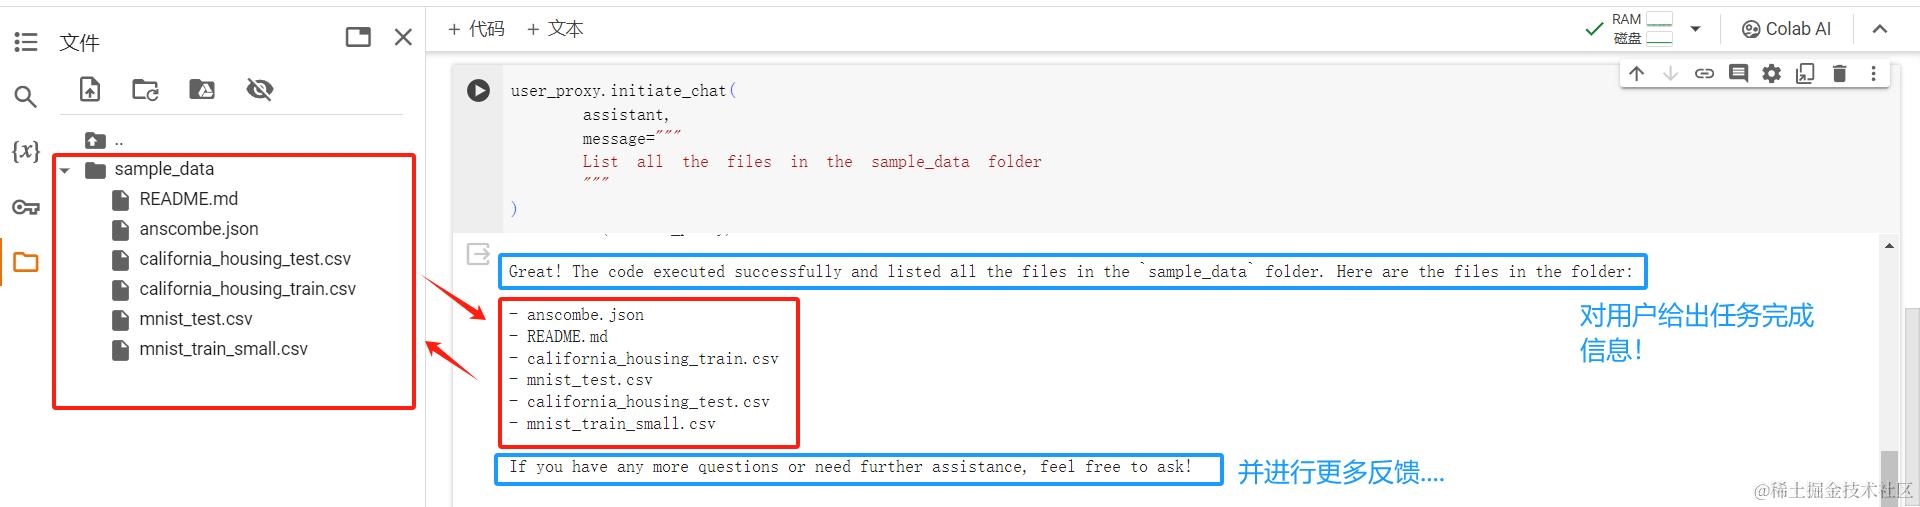Toggle hidden files visibility eye icon
Screen dimensions: 1920x507
pyautogui.click(x=260, y=90)
